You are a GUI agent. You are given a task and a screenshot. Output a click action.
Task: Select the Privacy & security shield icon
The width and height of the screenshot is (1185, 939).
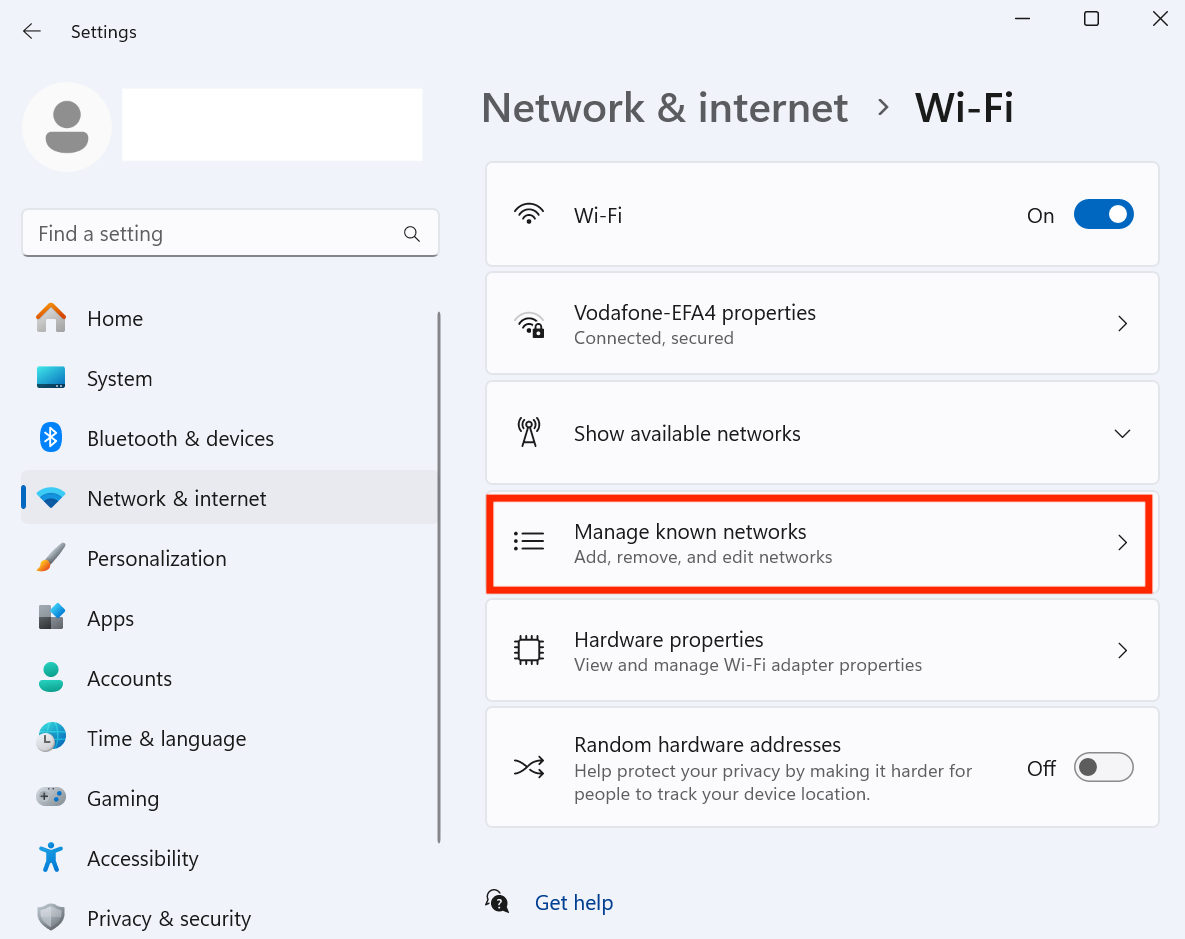(50, 918)
